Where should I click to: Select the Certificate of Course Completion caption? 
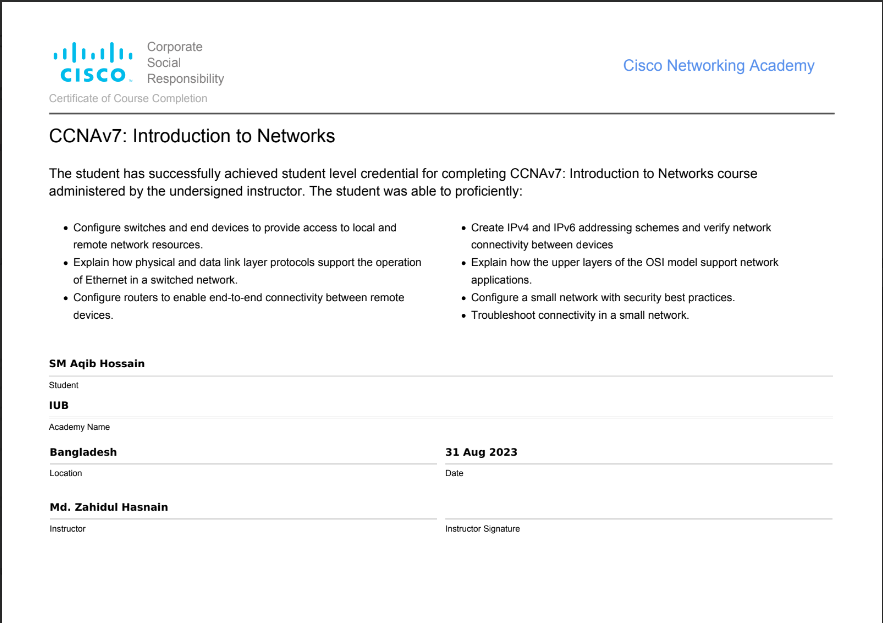pyautogui.click(x=128, y=98)
